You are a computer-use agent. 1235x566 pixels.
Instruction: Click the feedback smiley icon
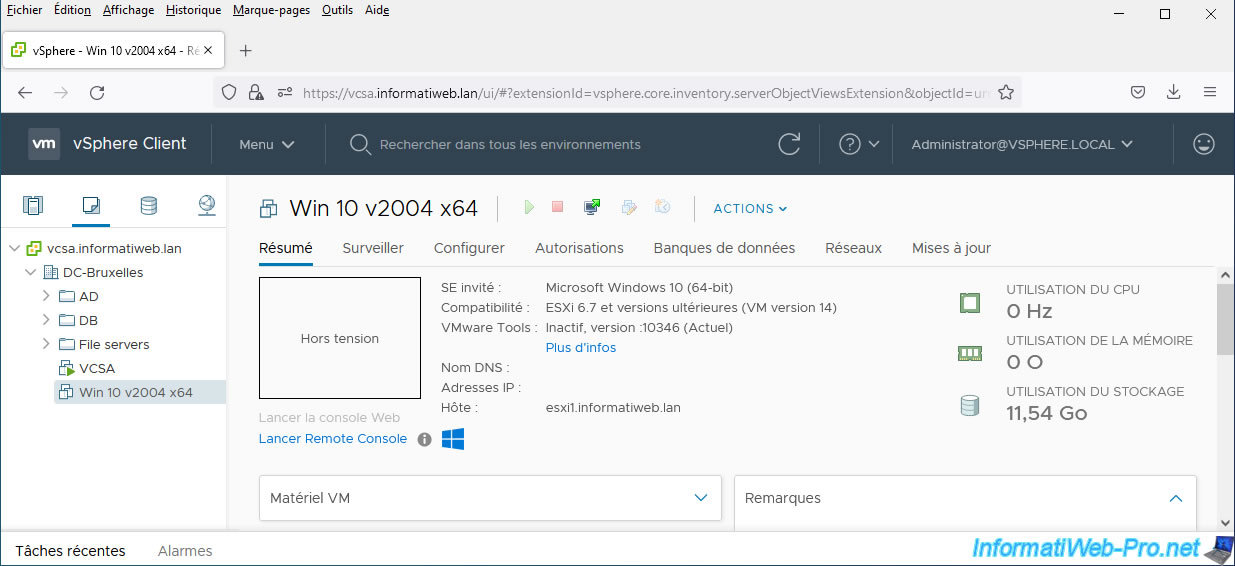coord(1204,144)
